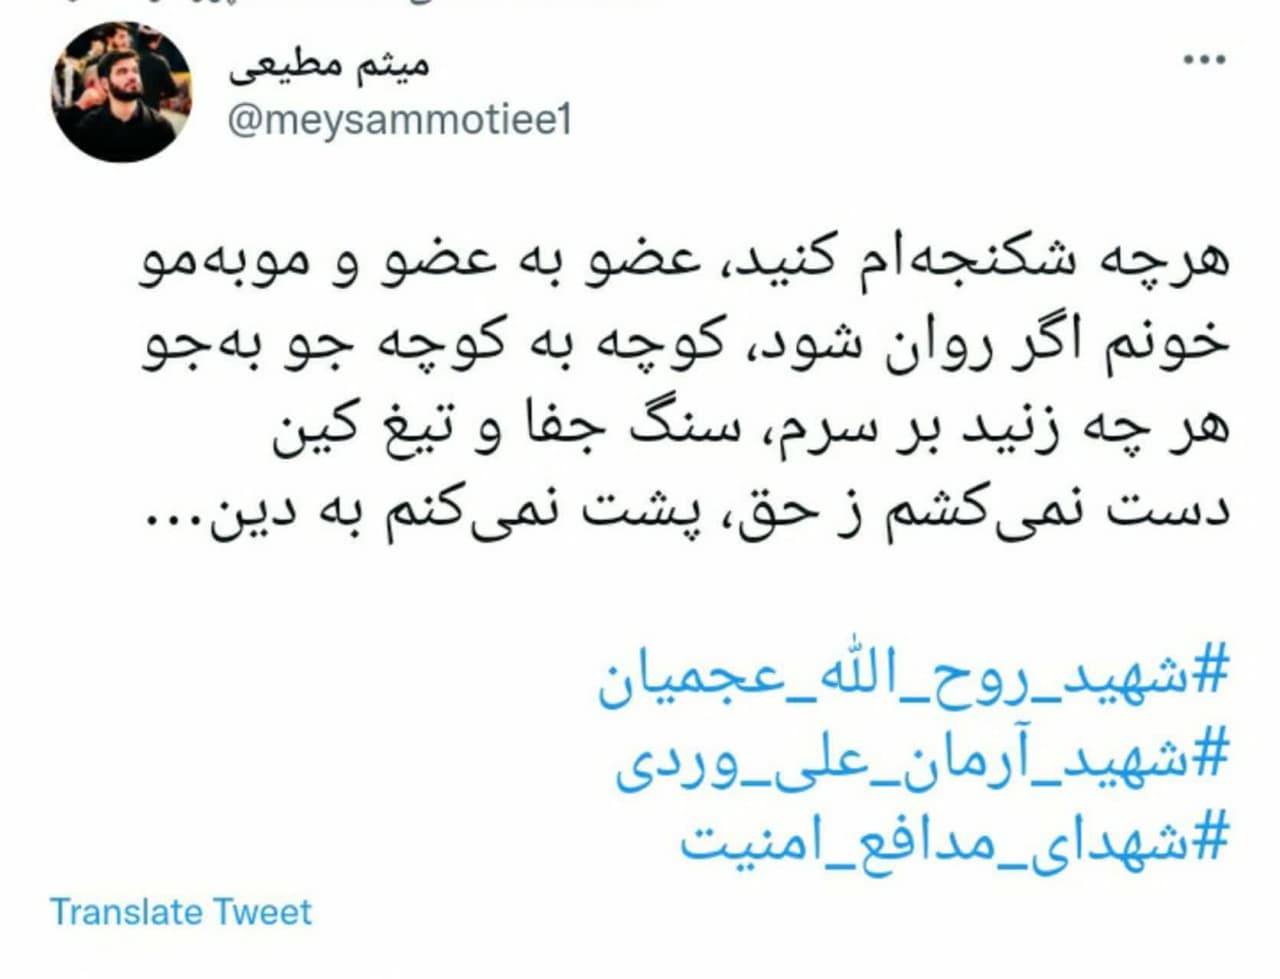This screenshot has width=1280, height=979.
Task: Open the profile picture of میثم مطیعی
Action: click(121, 92)
